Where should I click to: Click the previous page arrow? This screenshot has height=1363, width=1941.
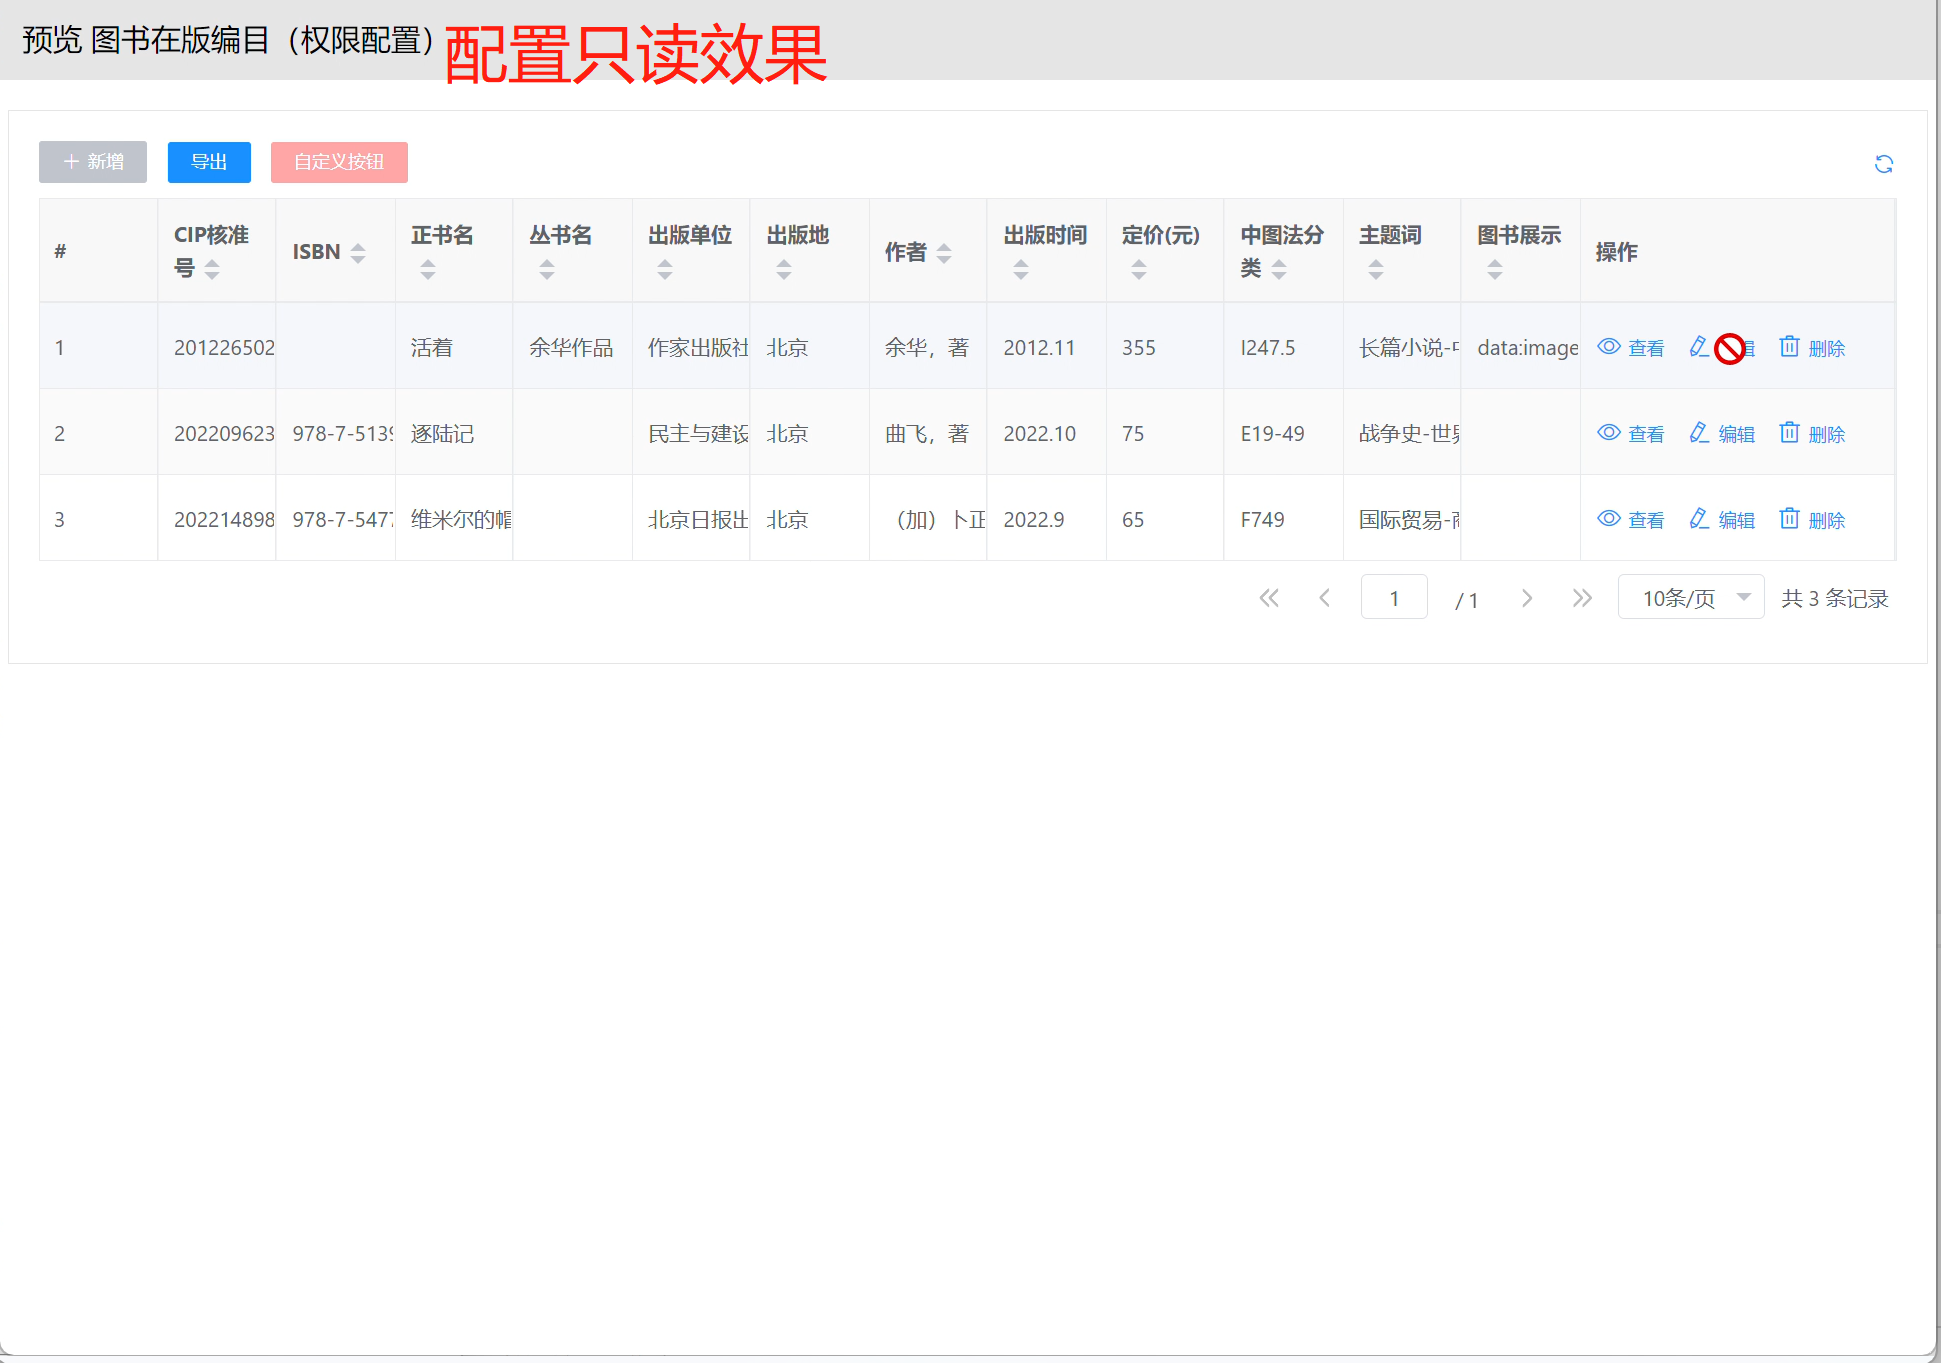1324,598
